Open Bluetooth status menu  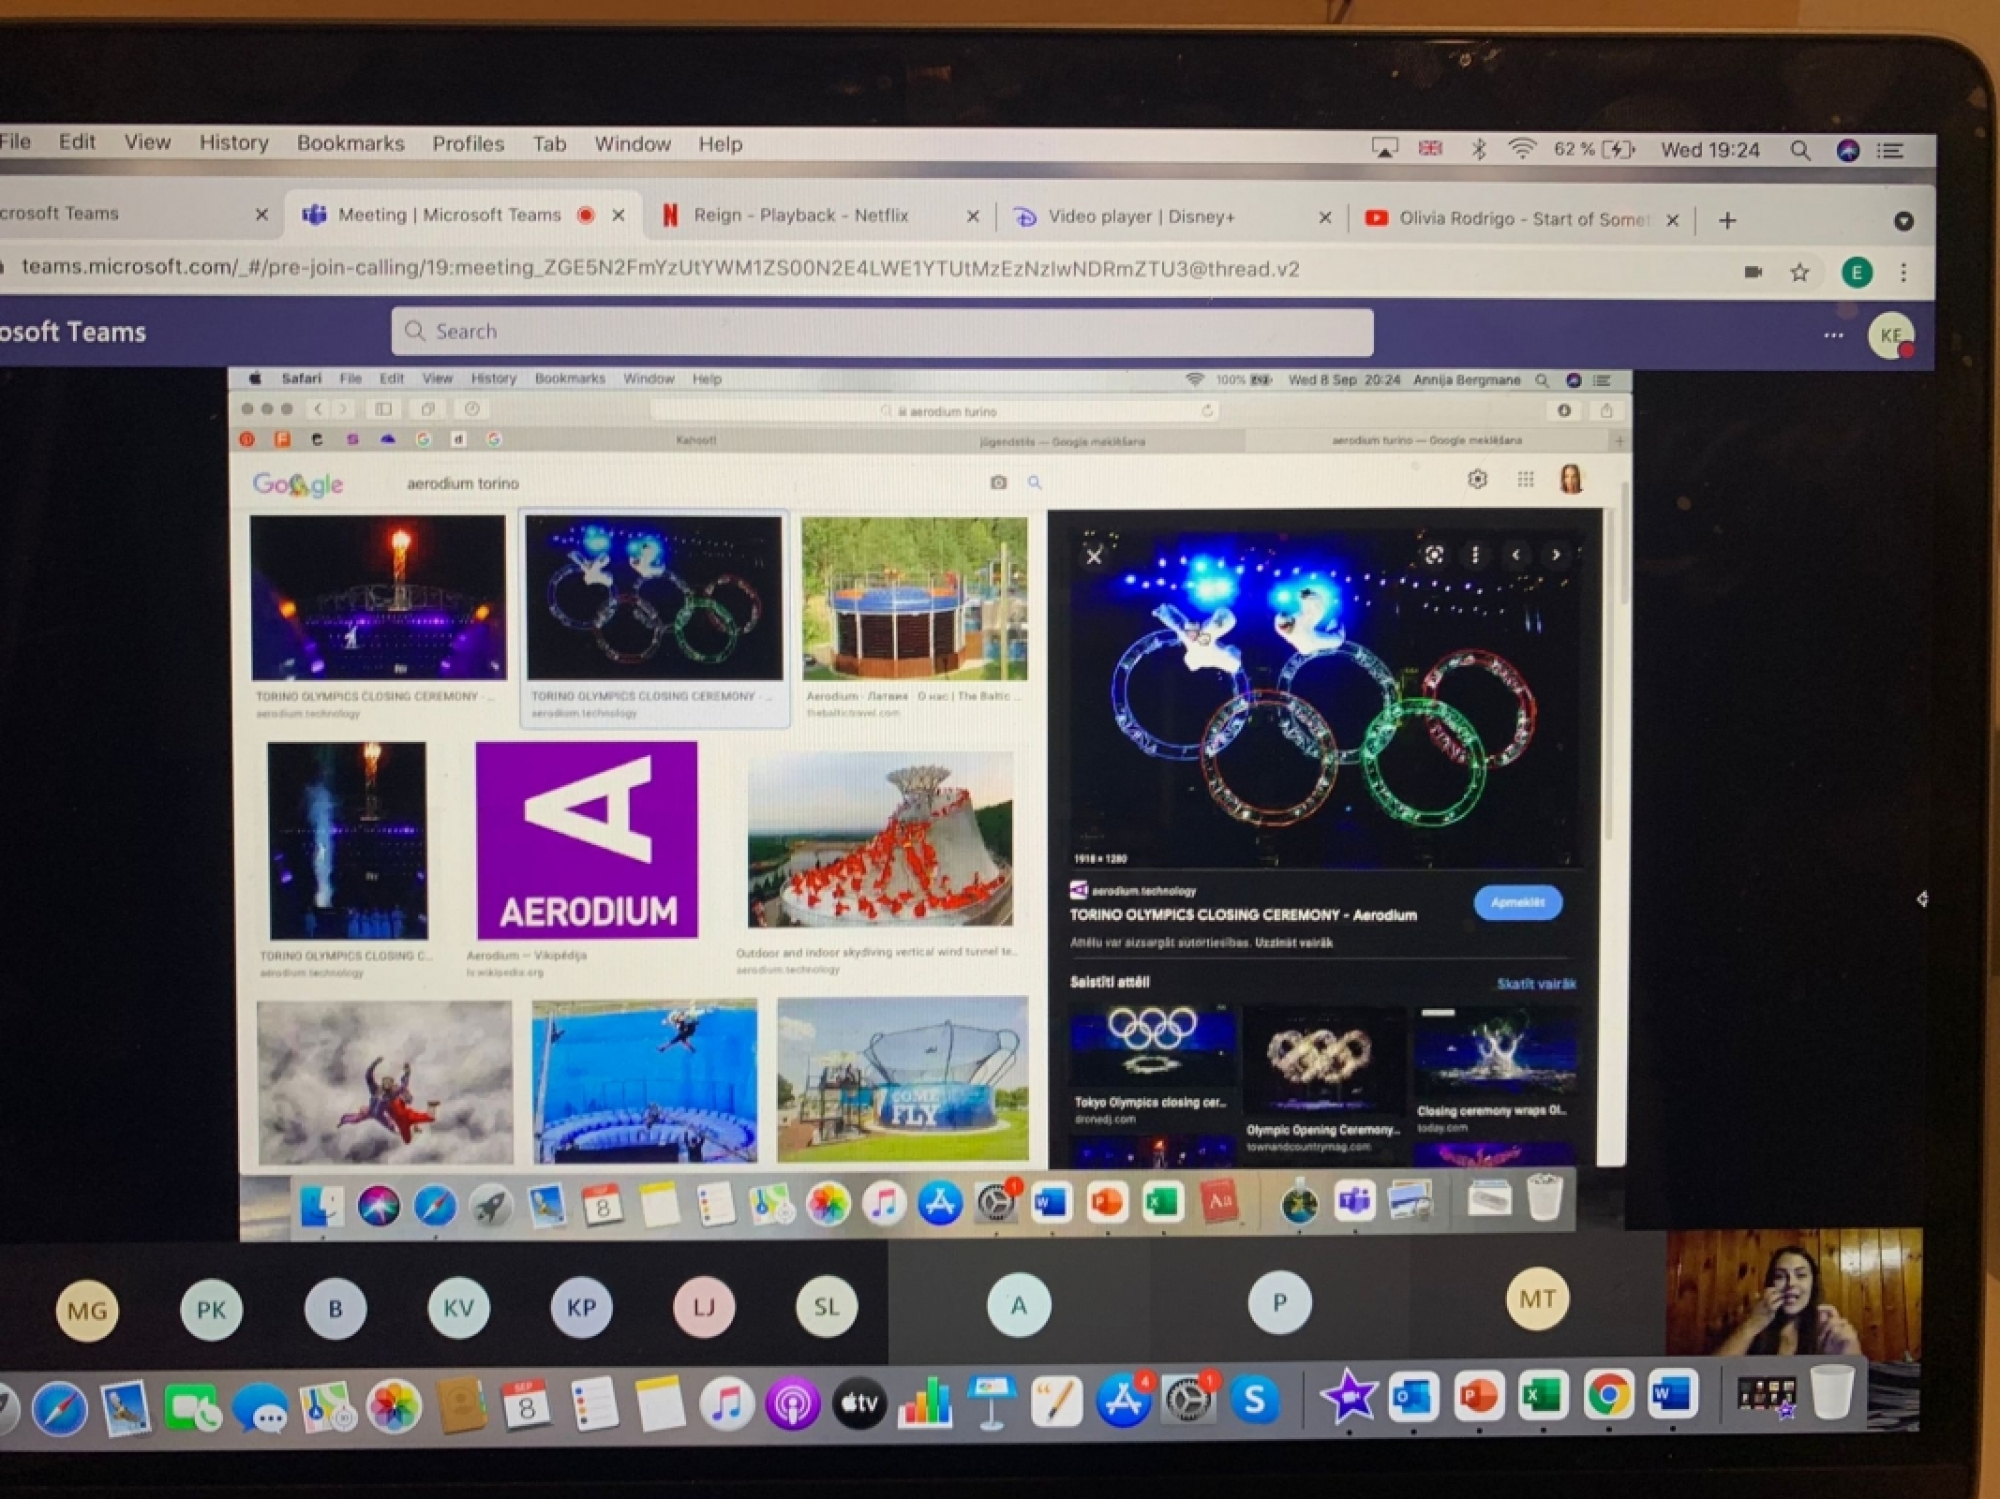(x=1478, y=149)
